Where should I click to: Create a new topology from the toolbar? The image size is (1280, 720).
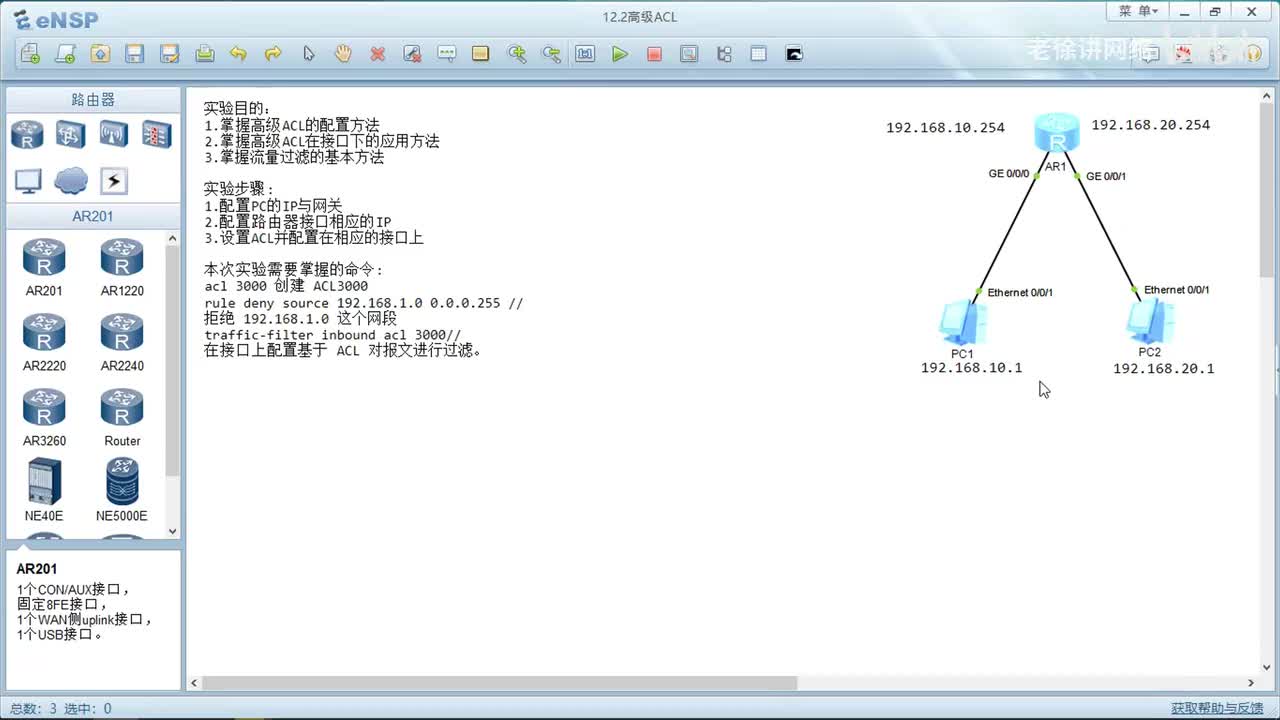point(30,54)
